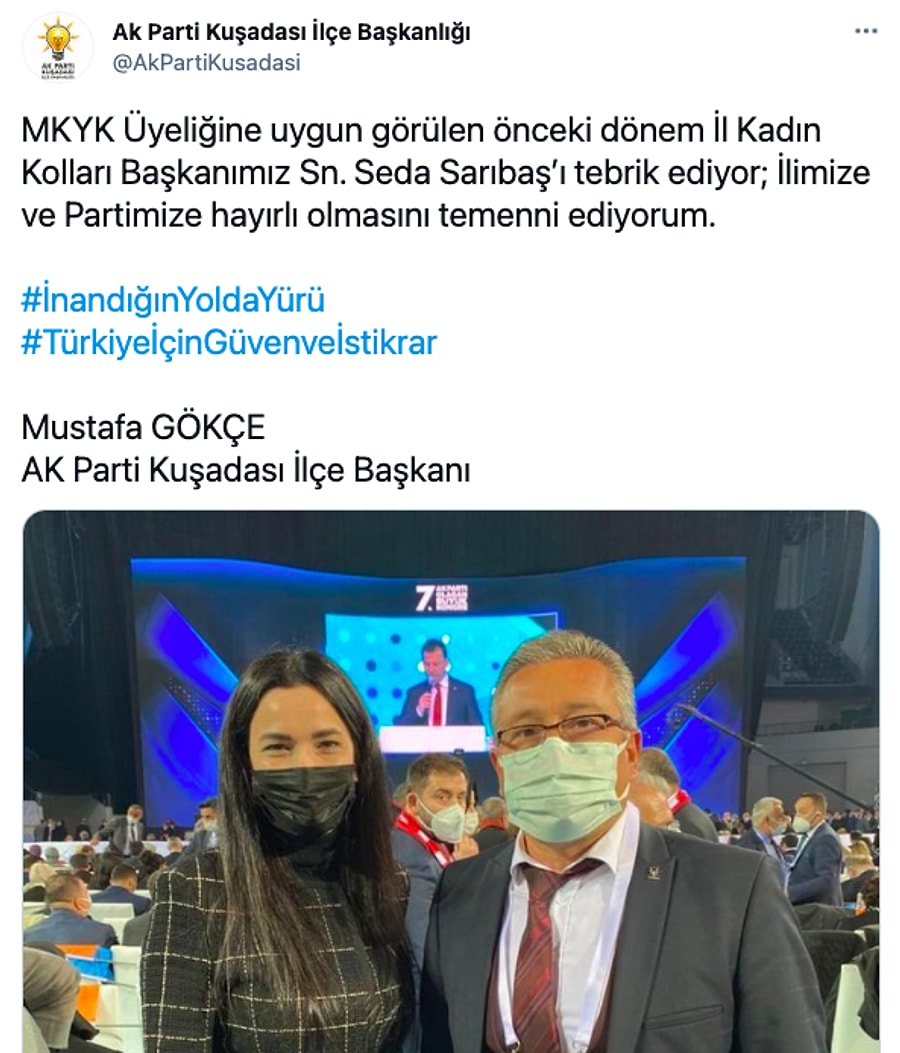Viewport: 900px width, 1053px height.
Task: Click the "7." congress logo on stage screen
Action: click(442, 597)
